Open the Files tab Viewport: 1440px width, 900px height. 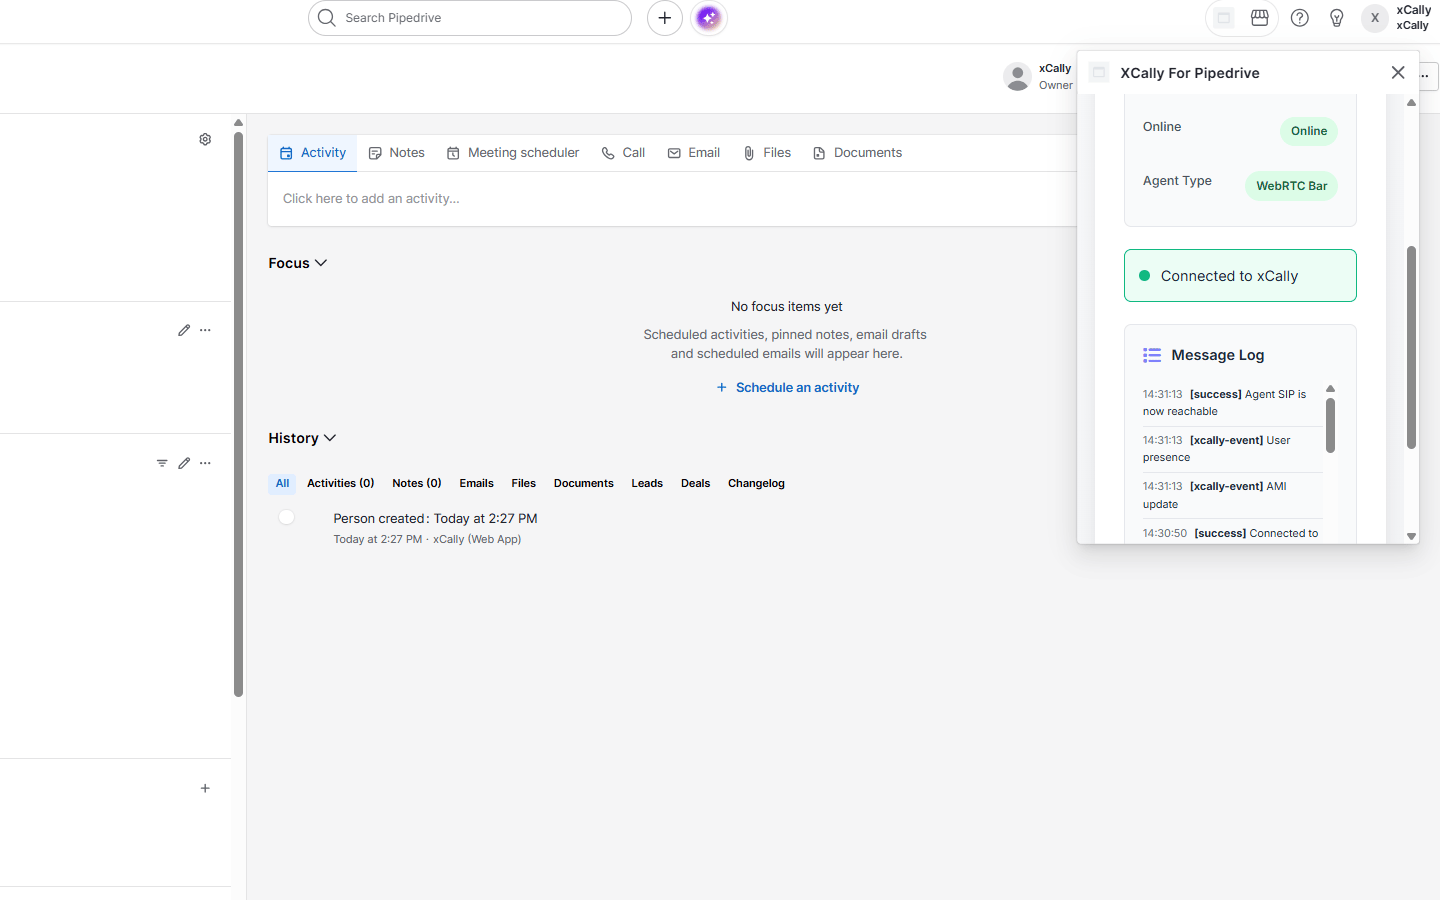(x=767, y=153)
